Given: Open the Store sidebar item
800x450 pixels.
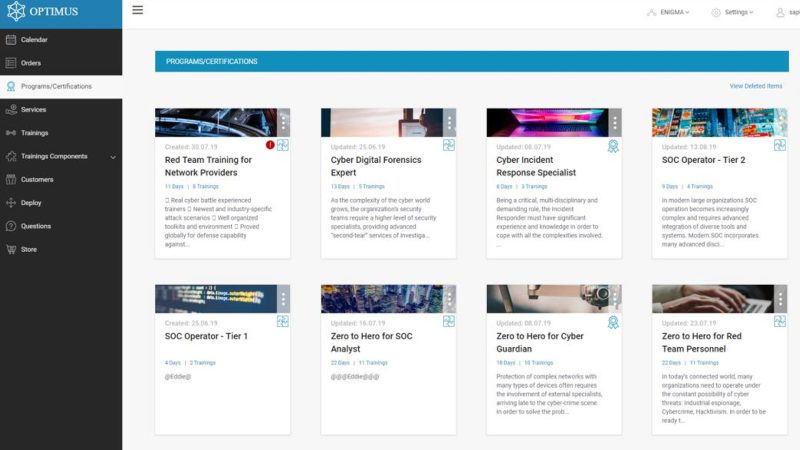Looking at the screenshot, I should pyautogui.click(x=29, y=249).
